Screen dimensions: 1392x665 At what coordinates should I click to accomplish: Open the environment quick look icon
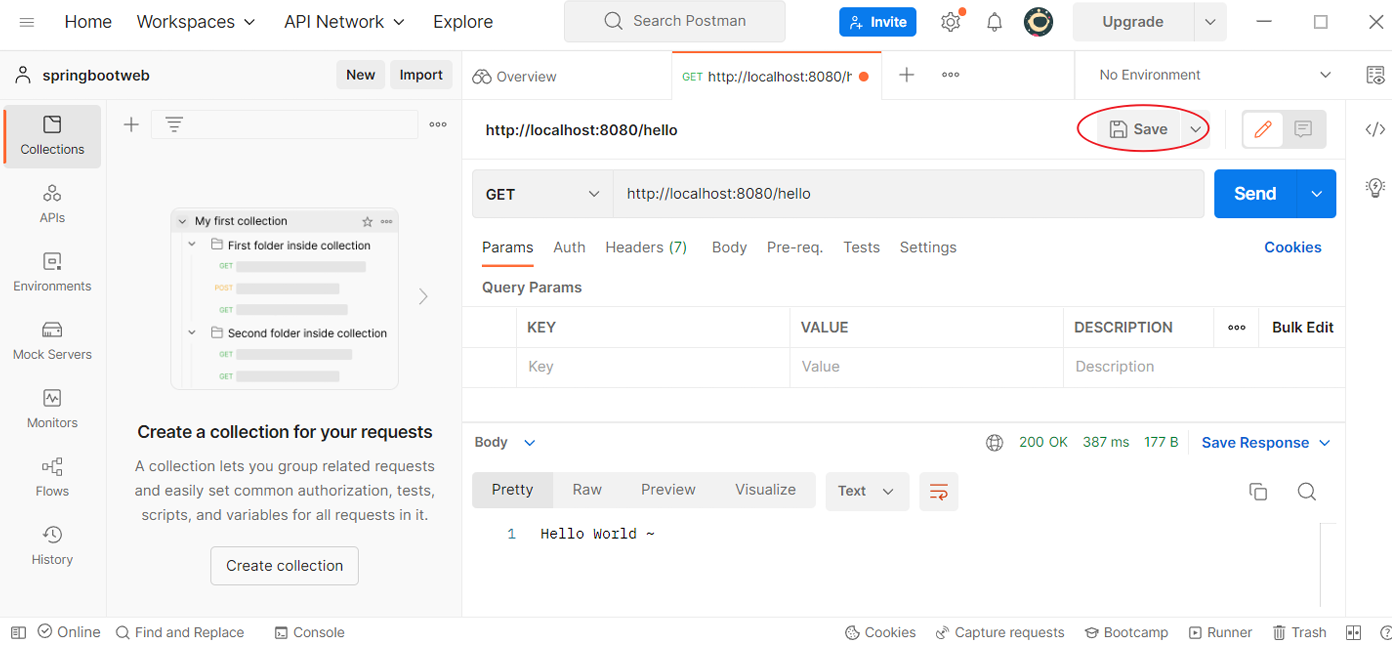[1375, 75]
